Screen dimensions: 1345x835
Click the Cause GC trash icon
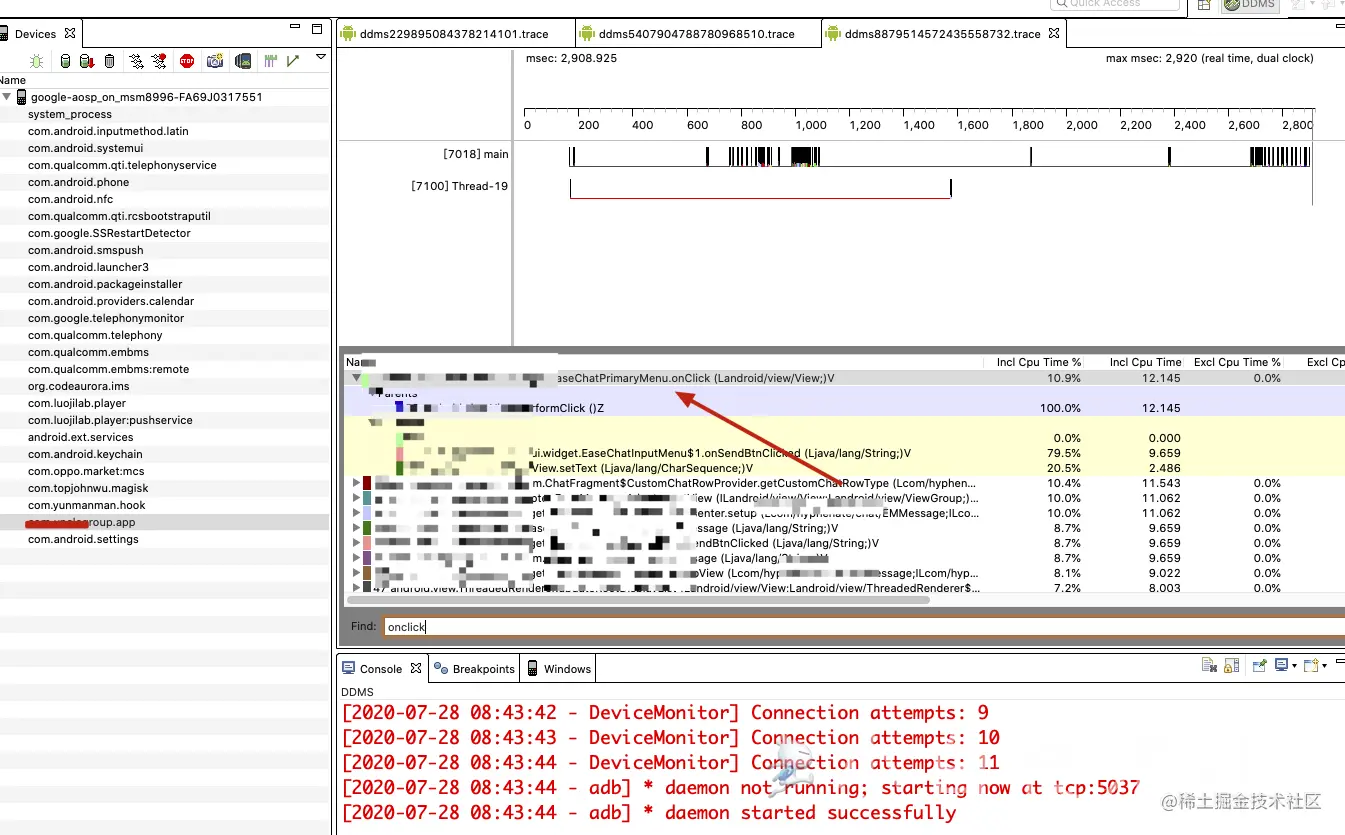coord(109,61)
